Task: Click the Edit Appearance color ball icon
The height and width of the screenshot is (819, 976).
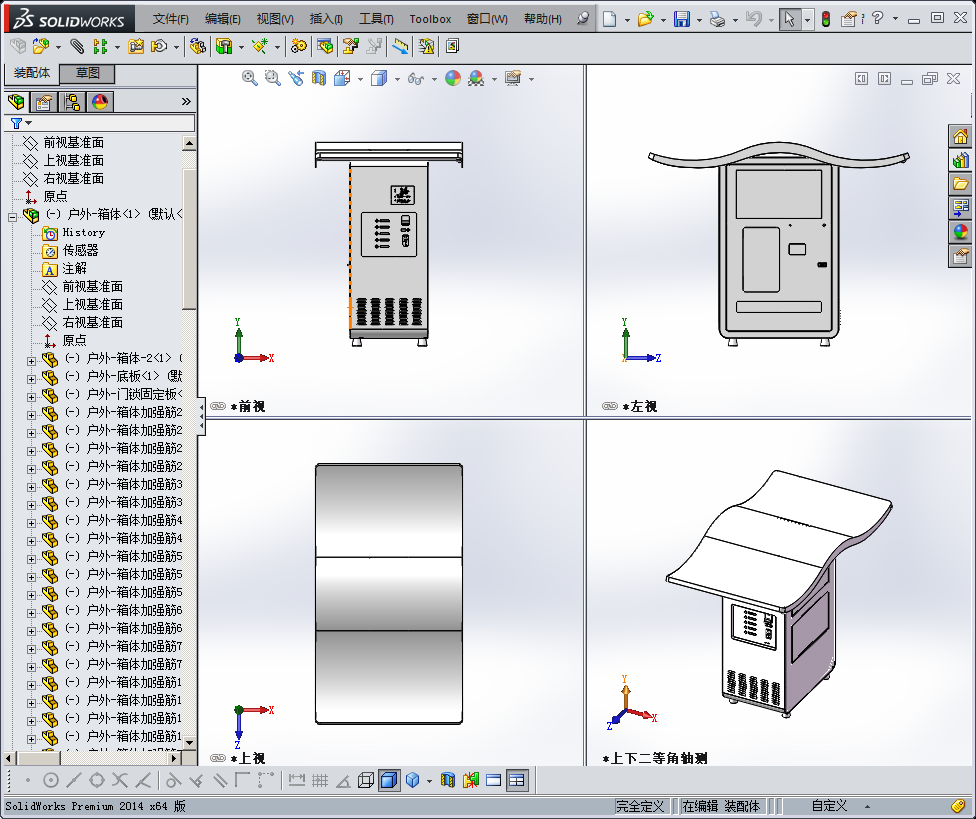Action: click(453, 78)
